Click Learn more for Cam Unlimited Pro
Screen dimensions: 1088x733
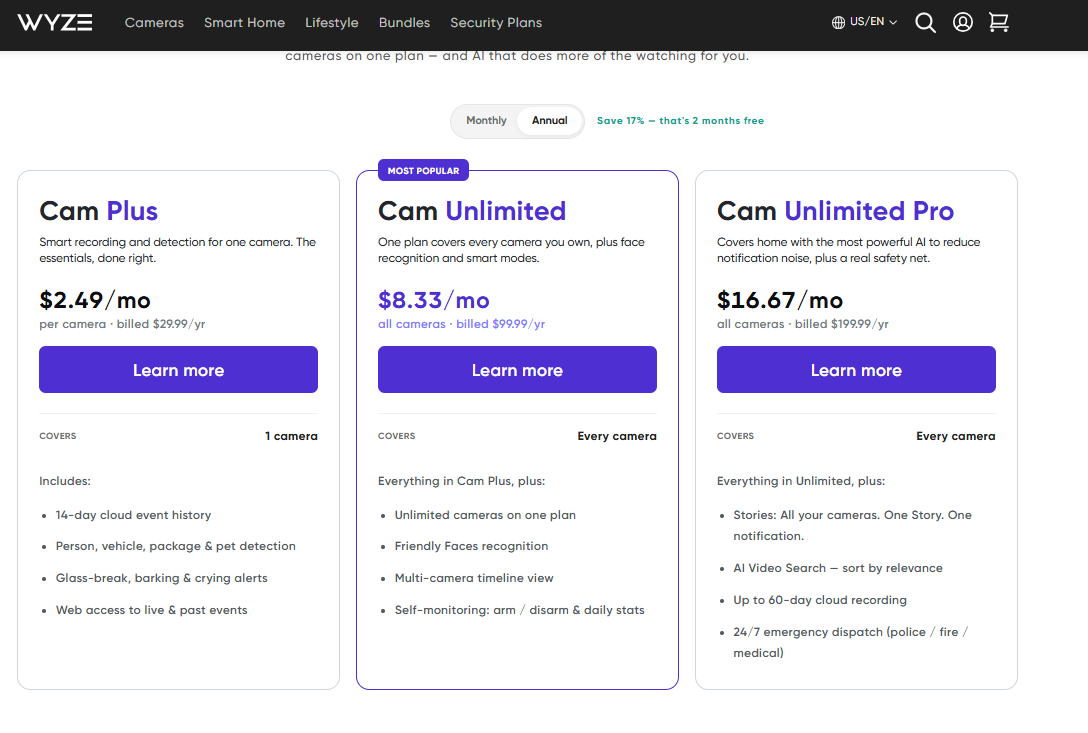[x=856, y=369]
